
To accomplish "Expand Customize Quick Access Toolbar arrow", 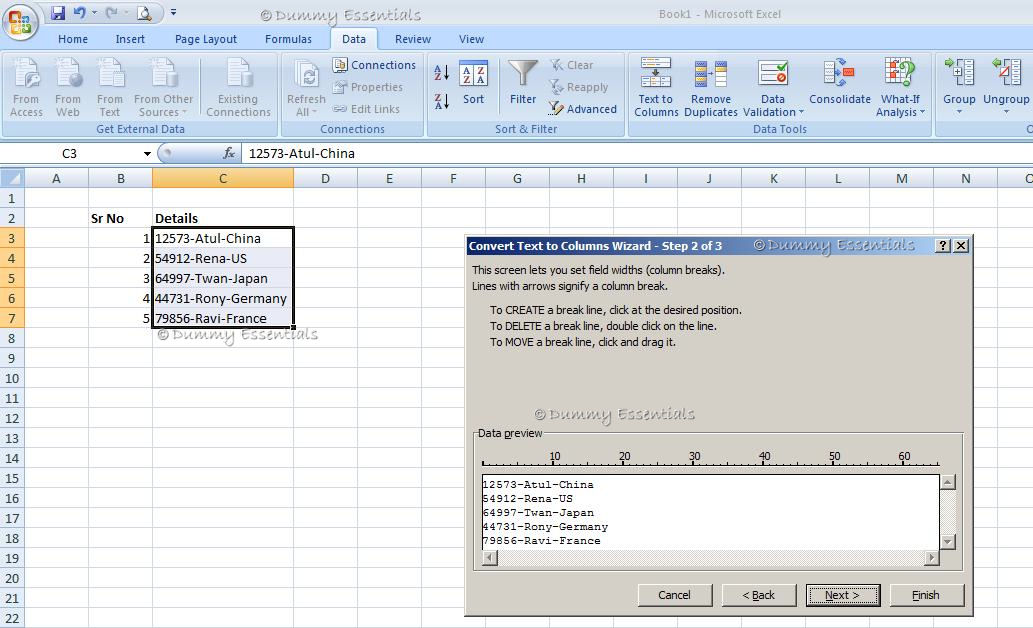I will point(173,13).
